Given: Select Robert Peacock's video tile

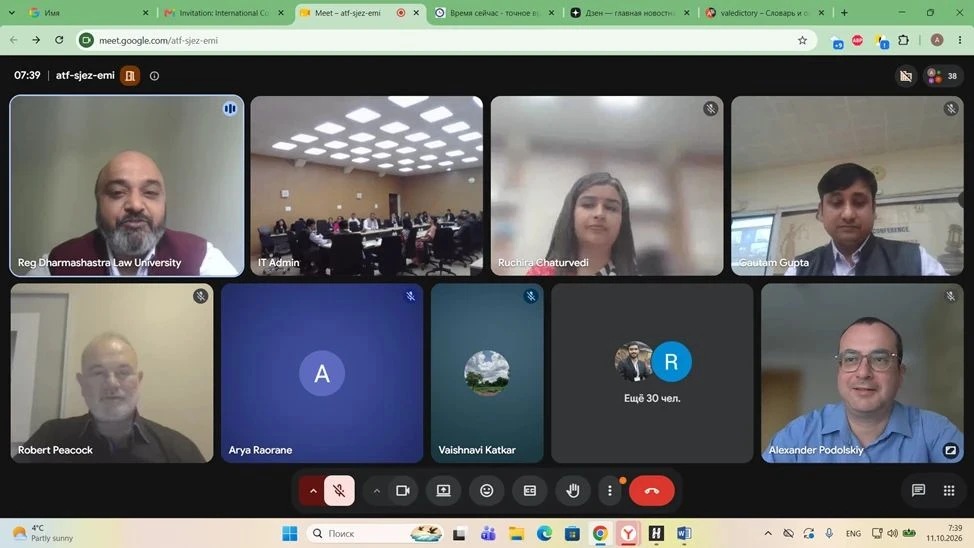Looking at the screenshot, I should pos(112,373).
